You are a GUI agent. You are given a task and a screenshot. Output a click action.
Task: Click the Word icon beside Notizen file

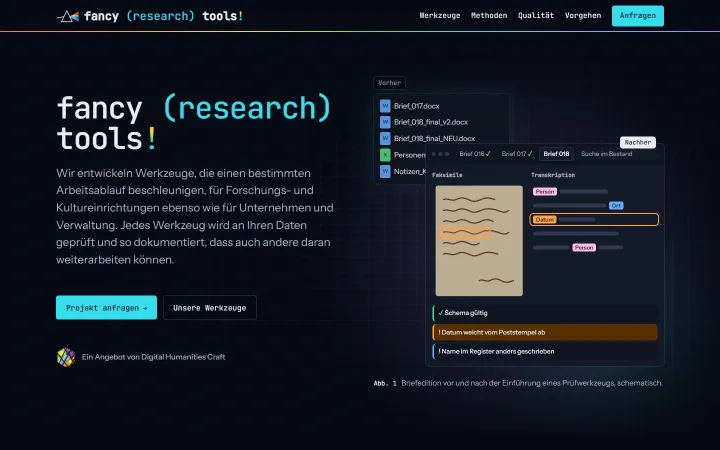click(385, 171)
